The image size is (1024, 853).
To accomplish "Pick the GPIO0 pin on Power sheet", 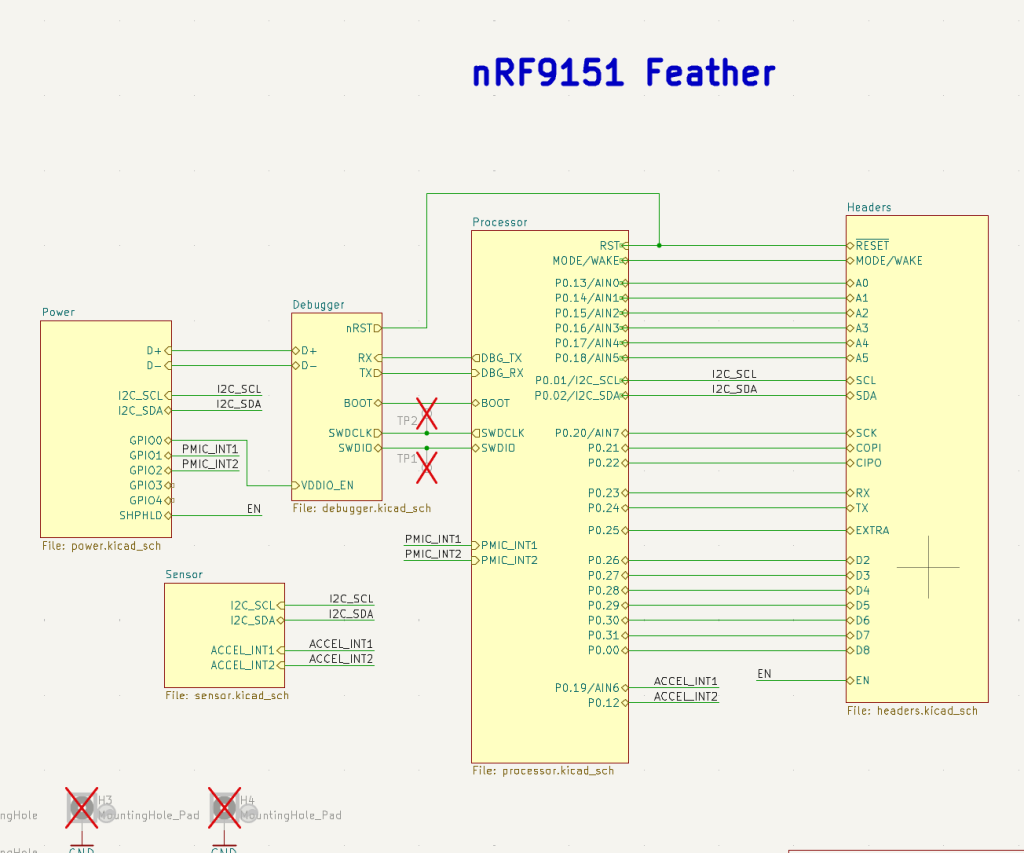I will (150, 440).
